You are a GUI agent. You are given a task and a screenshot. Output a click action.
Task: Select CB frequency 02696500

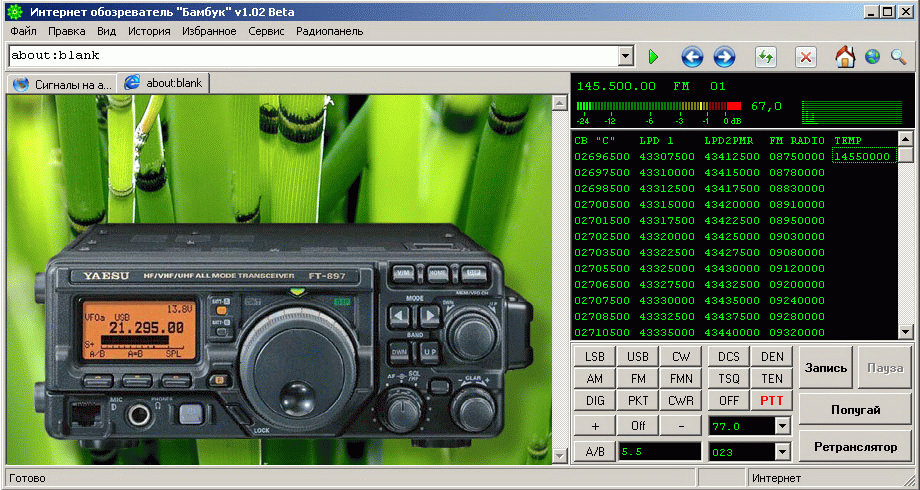click(601, 157)
